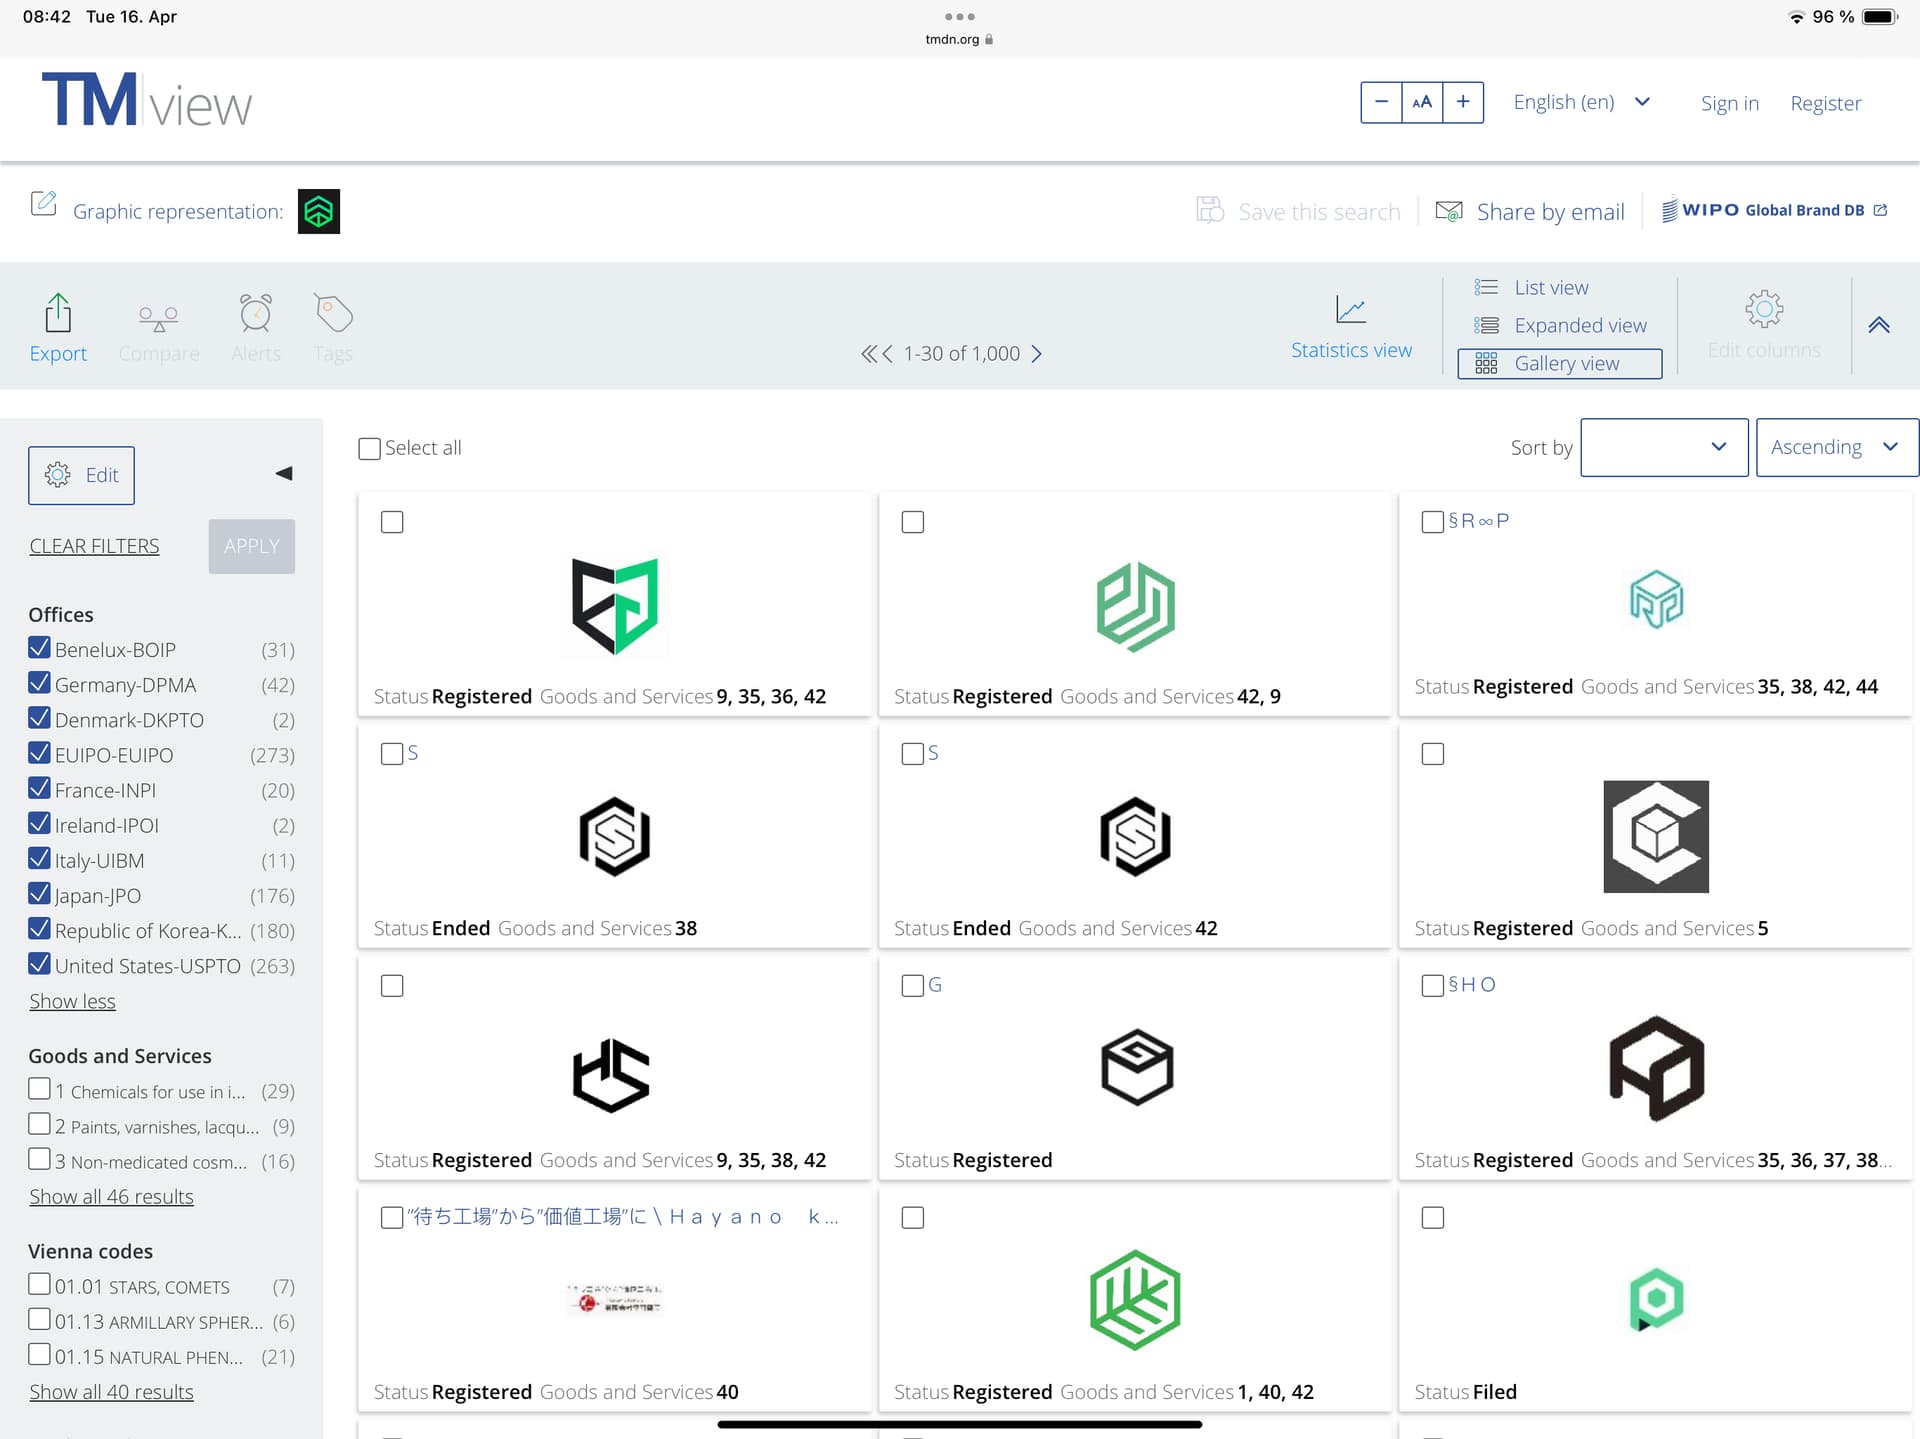Open the green shield logo trademark thumbnail
This screenshot has height=1439, width=1920.
pyautogui.click(x=615, y=606)
